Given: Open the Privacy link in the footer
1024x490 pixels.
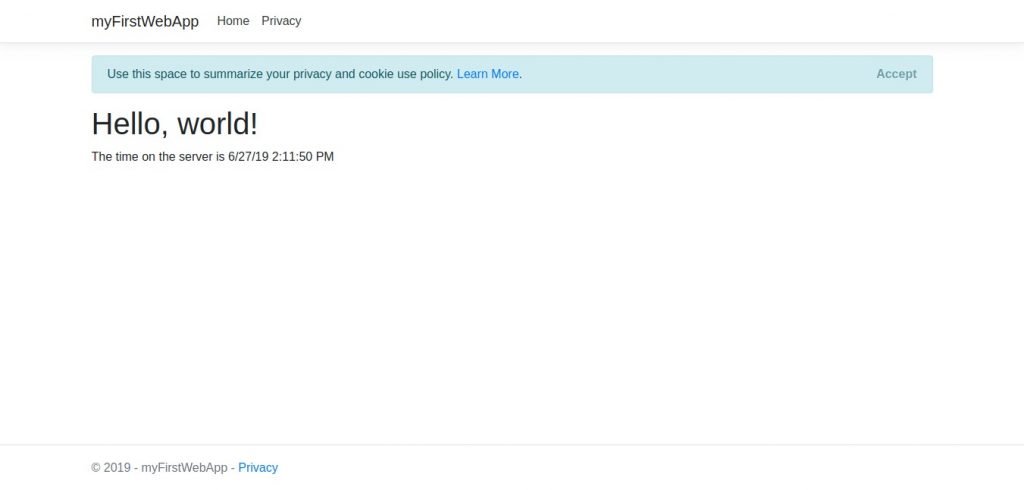Looking at the screenshot, I should tap(258, 467).
